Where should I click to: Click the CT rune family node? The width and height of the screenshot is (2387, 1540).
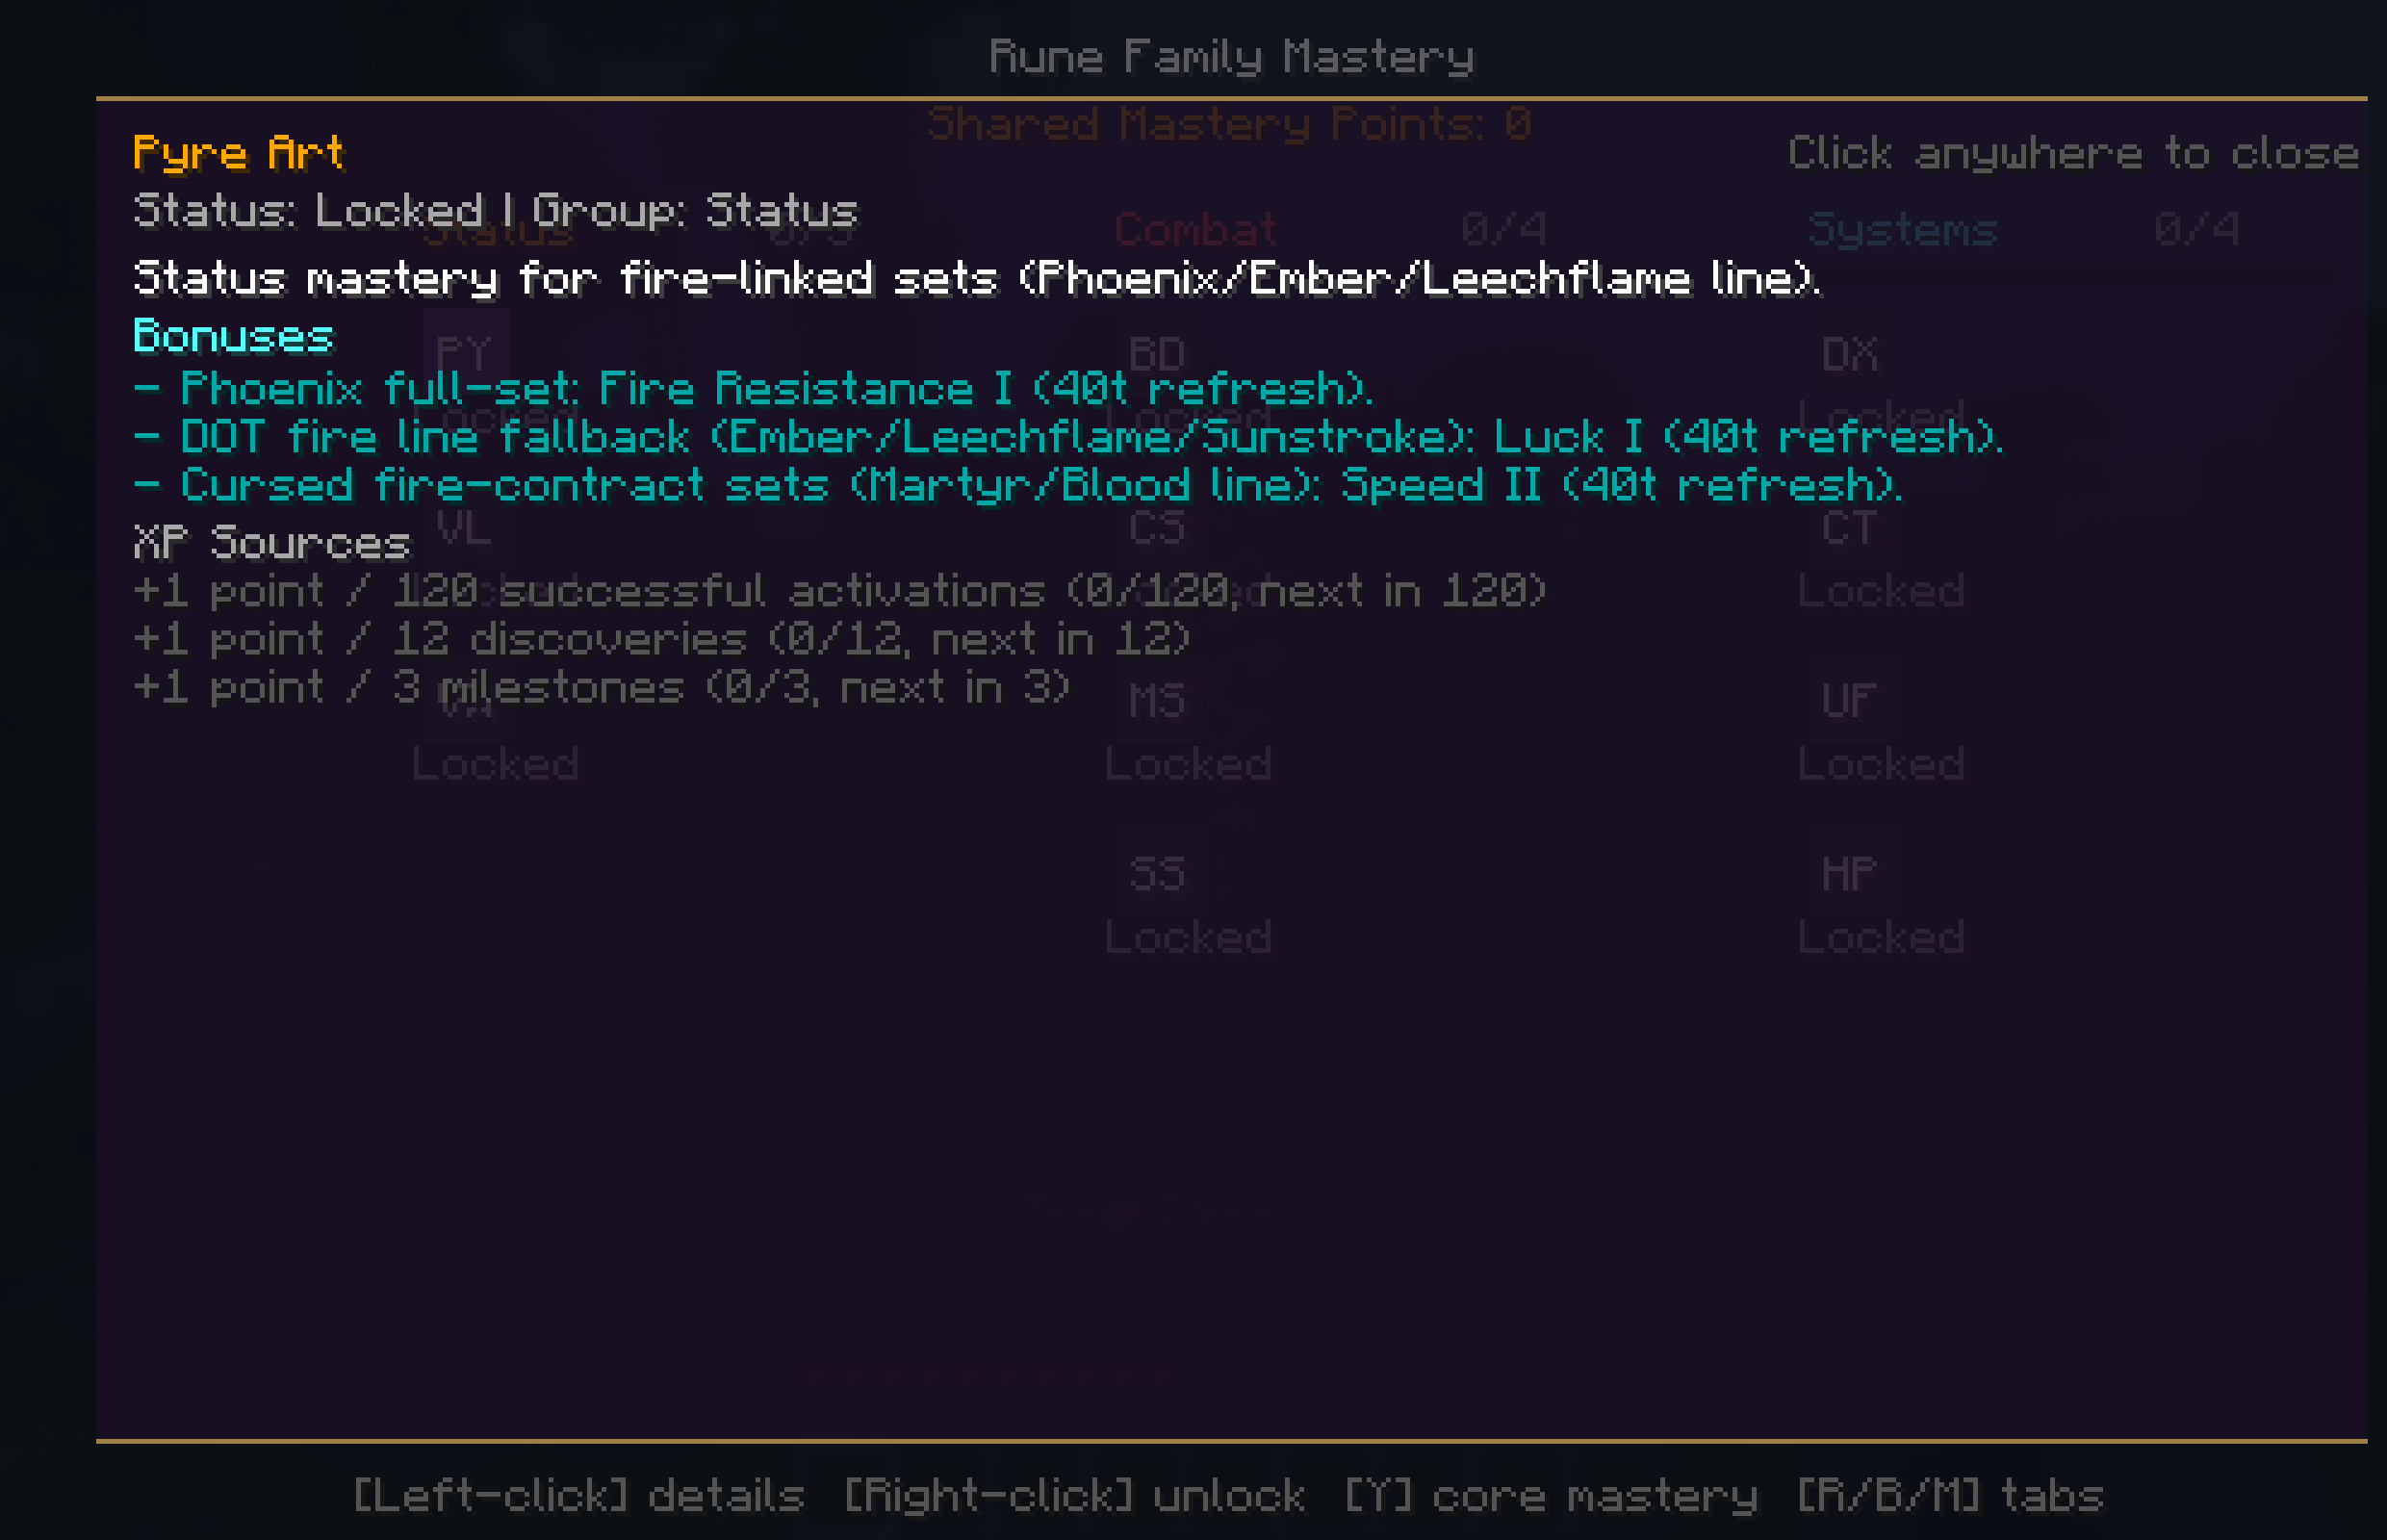[x=1850, y=527]
